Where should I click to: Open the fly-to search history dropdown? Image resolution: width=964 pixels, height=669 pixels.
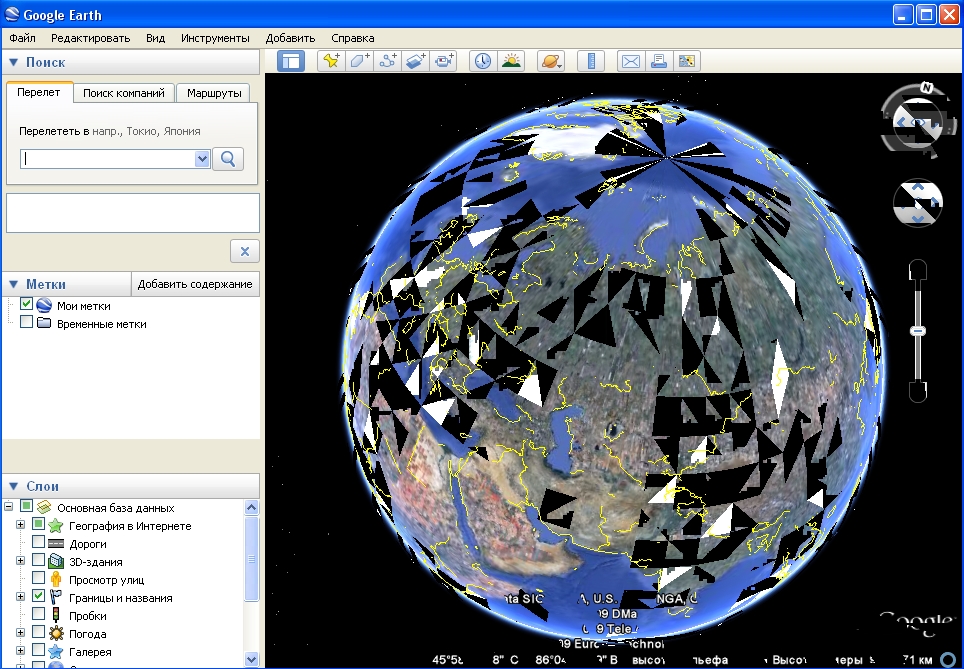pos(202,159)
